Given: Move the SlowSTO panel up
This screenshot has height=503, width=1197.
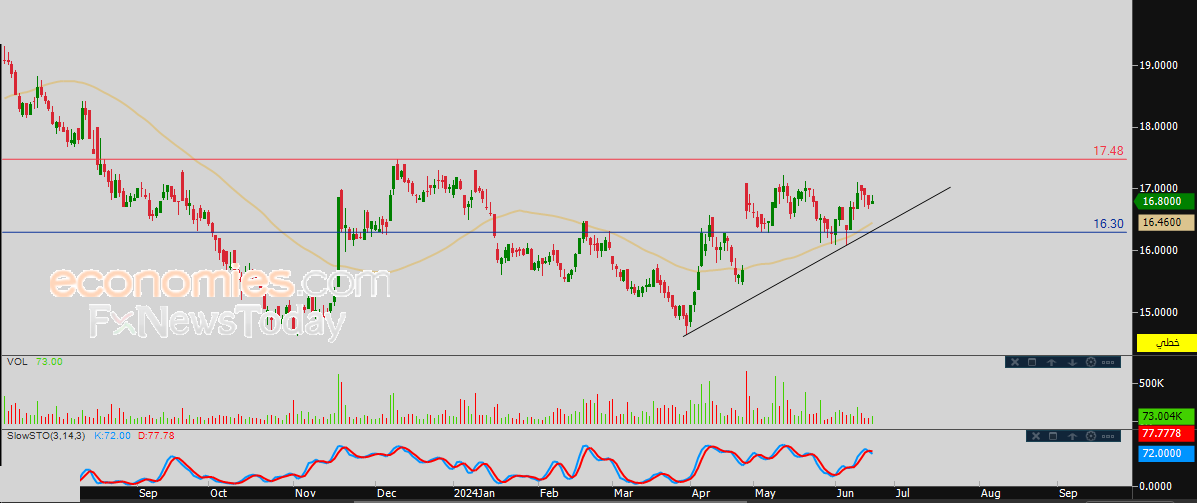Looking at the screenshot, I should 1072,436.
